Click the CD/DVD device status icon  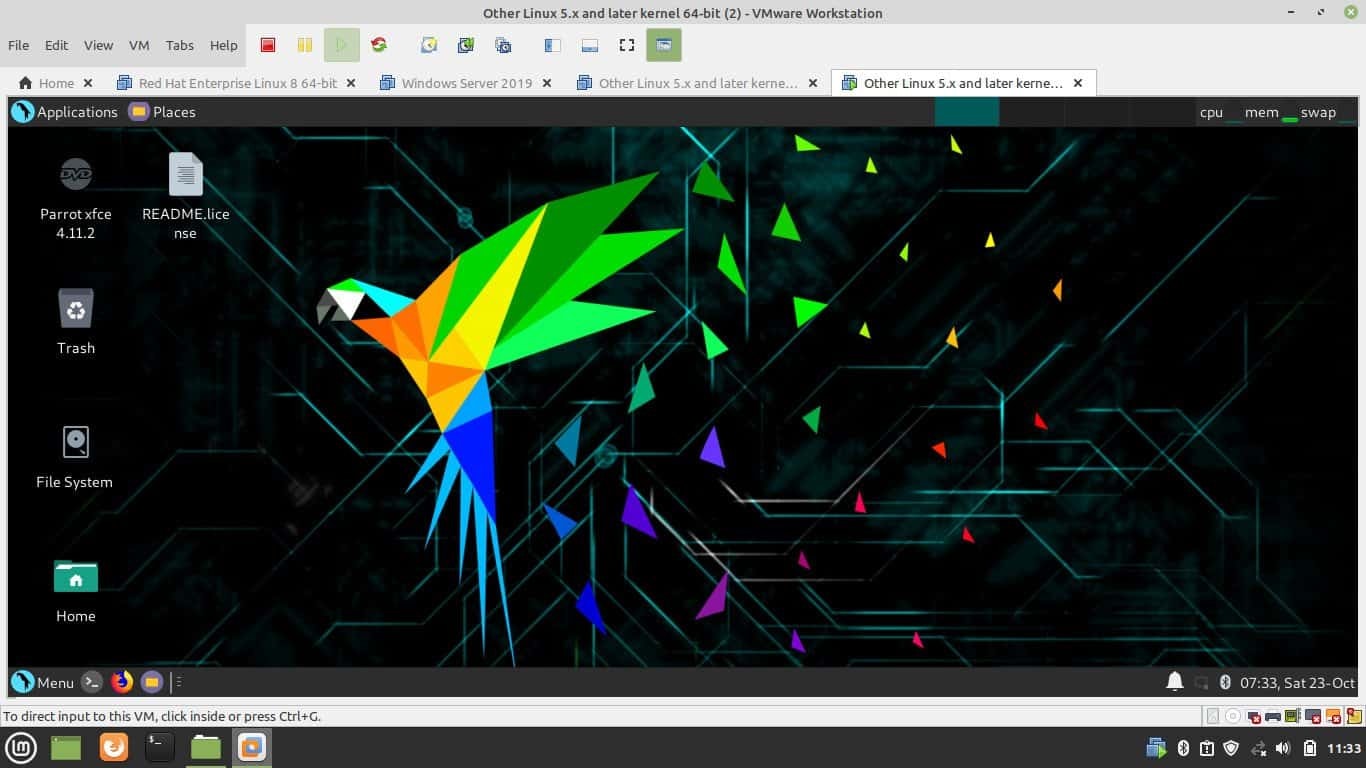pos(1233,716)
